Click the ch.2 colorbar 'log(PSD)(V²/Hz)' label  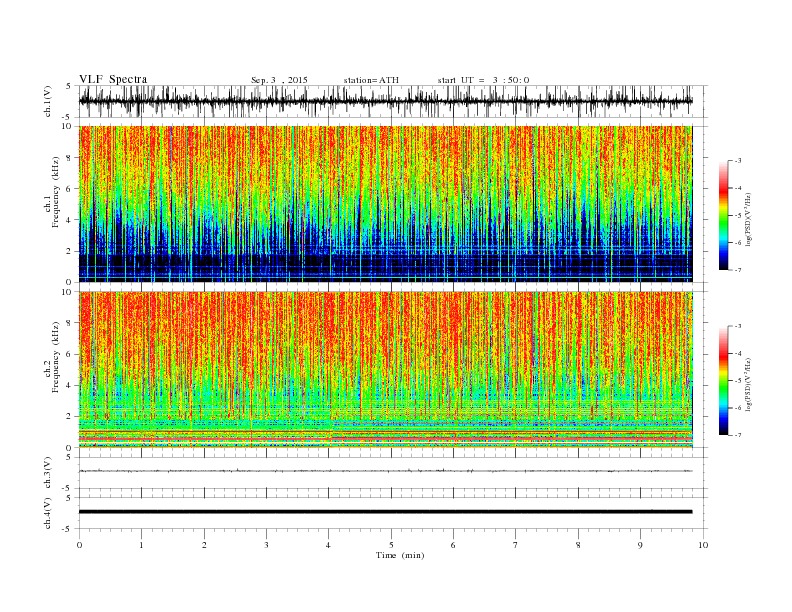pyautogui.click(x=748, y=384)
